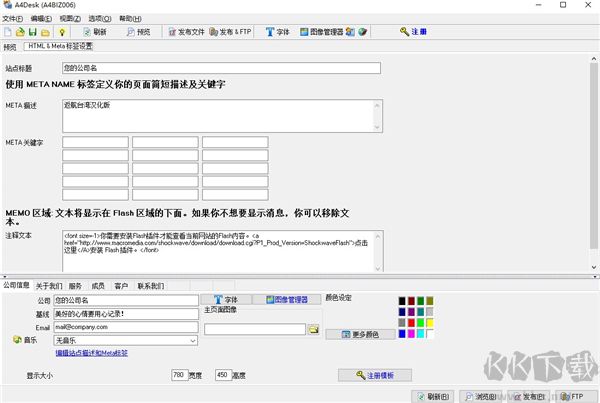The image size is (600, 403).
Task: Click the 公司 name input field
Action: point(126,300)
